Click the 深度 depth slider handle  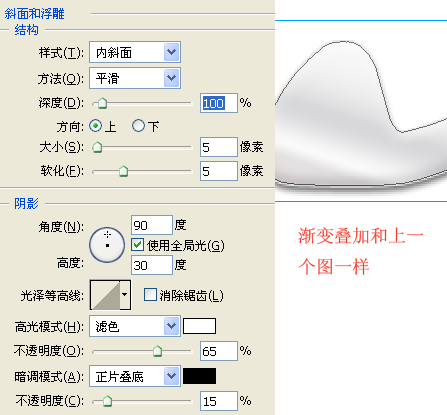pyautogui.click(x=102, y=103)
